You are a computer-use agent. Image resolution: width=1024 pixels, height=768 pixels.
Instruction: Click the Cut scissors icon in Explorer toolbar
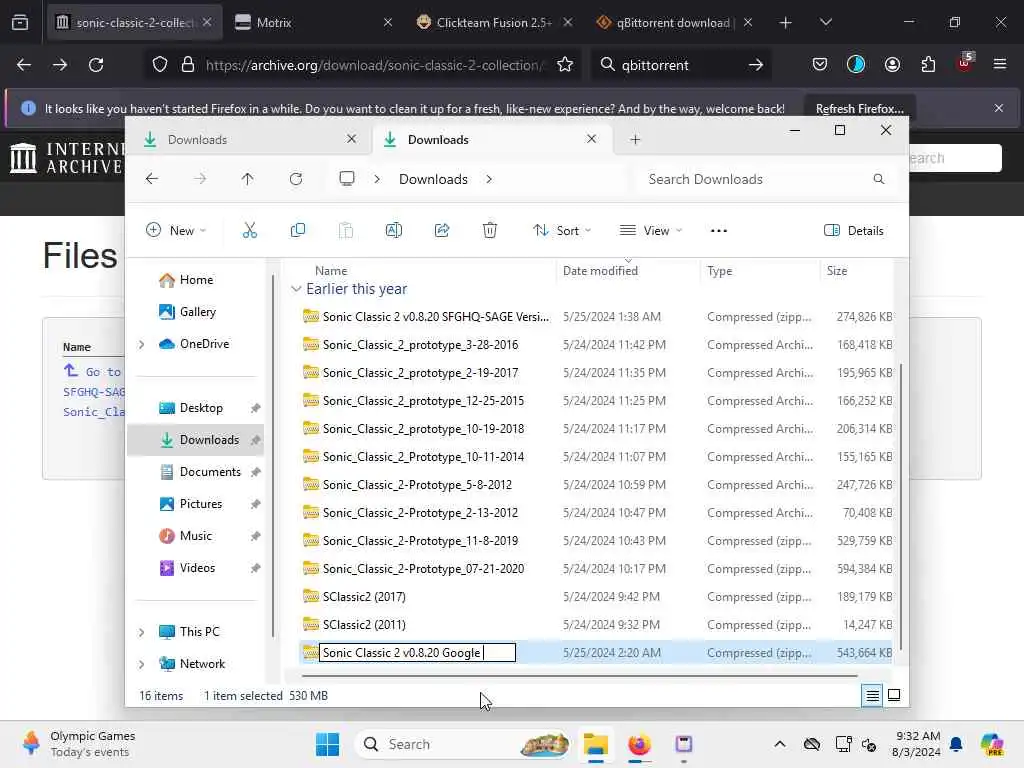click(249, 230)
